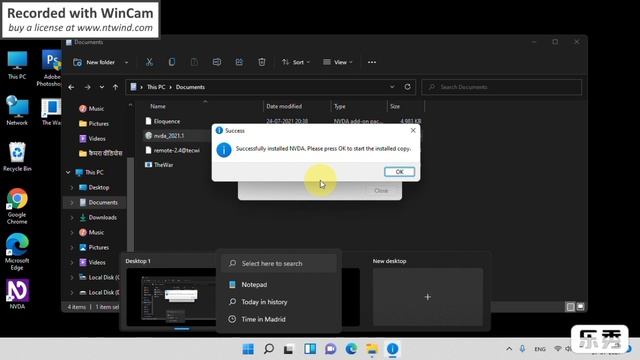Expand the Downloads tree node

72,218
